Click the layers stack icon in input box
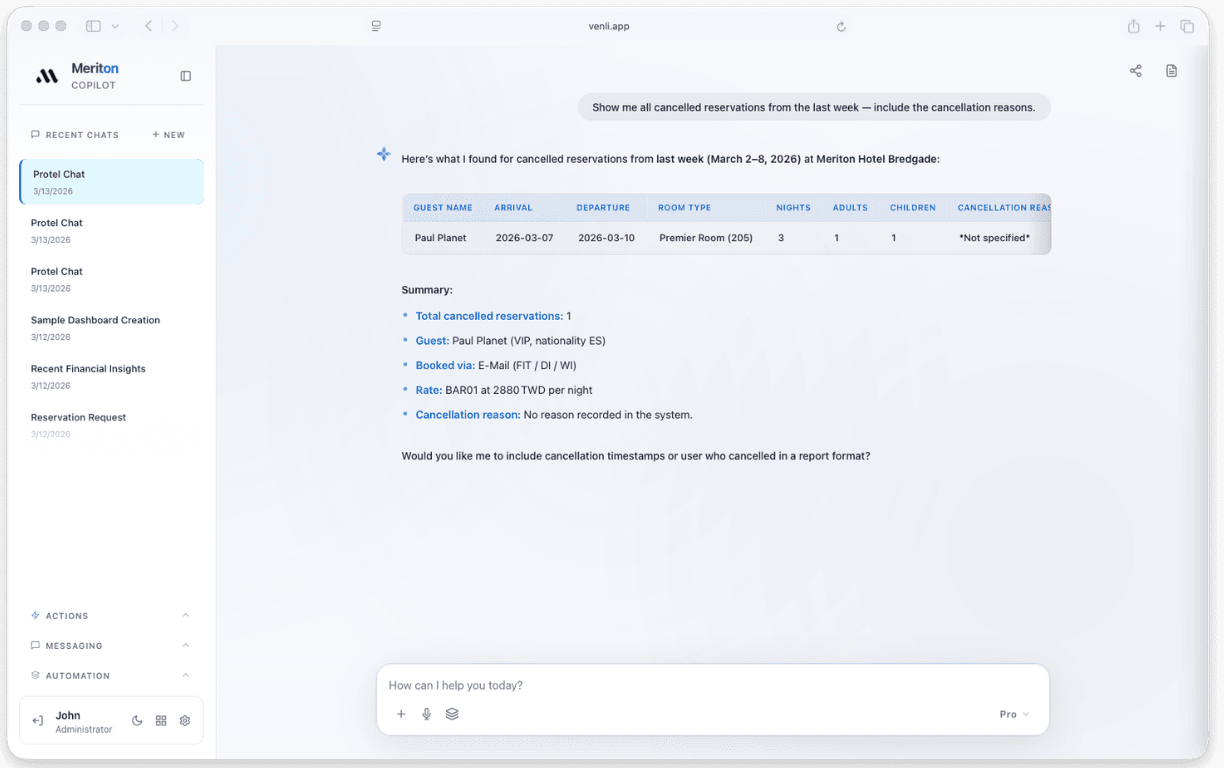 [x=452, y=714]
